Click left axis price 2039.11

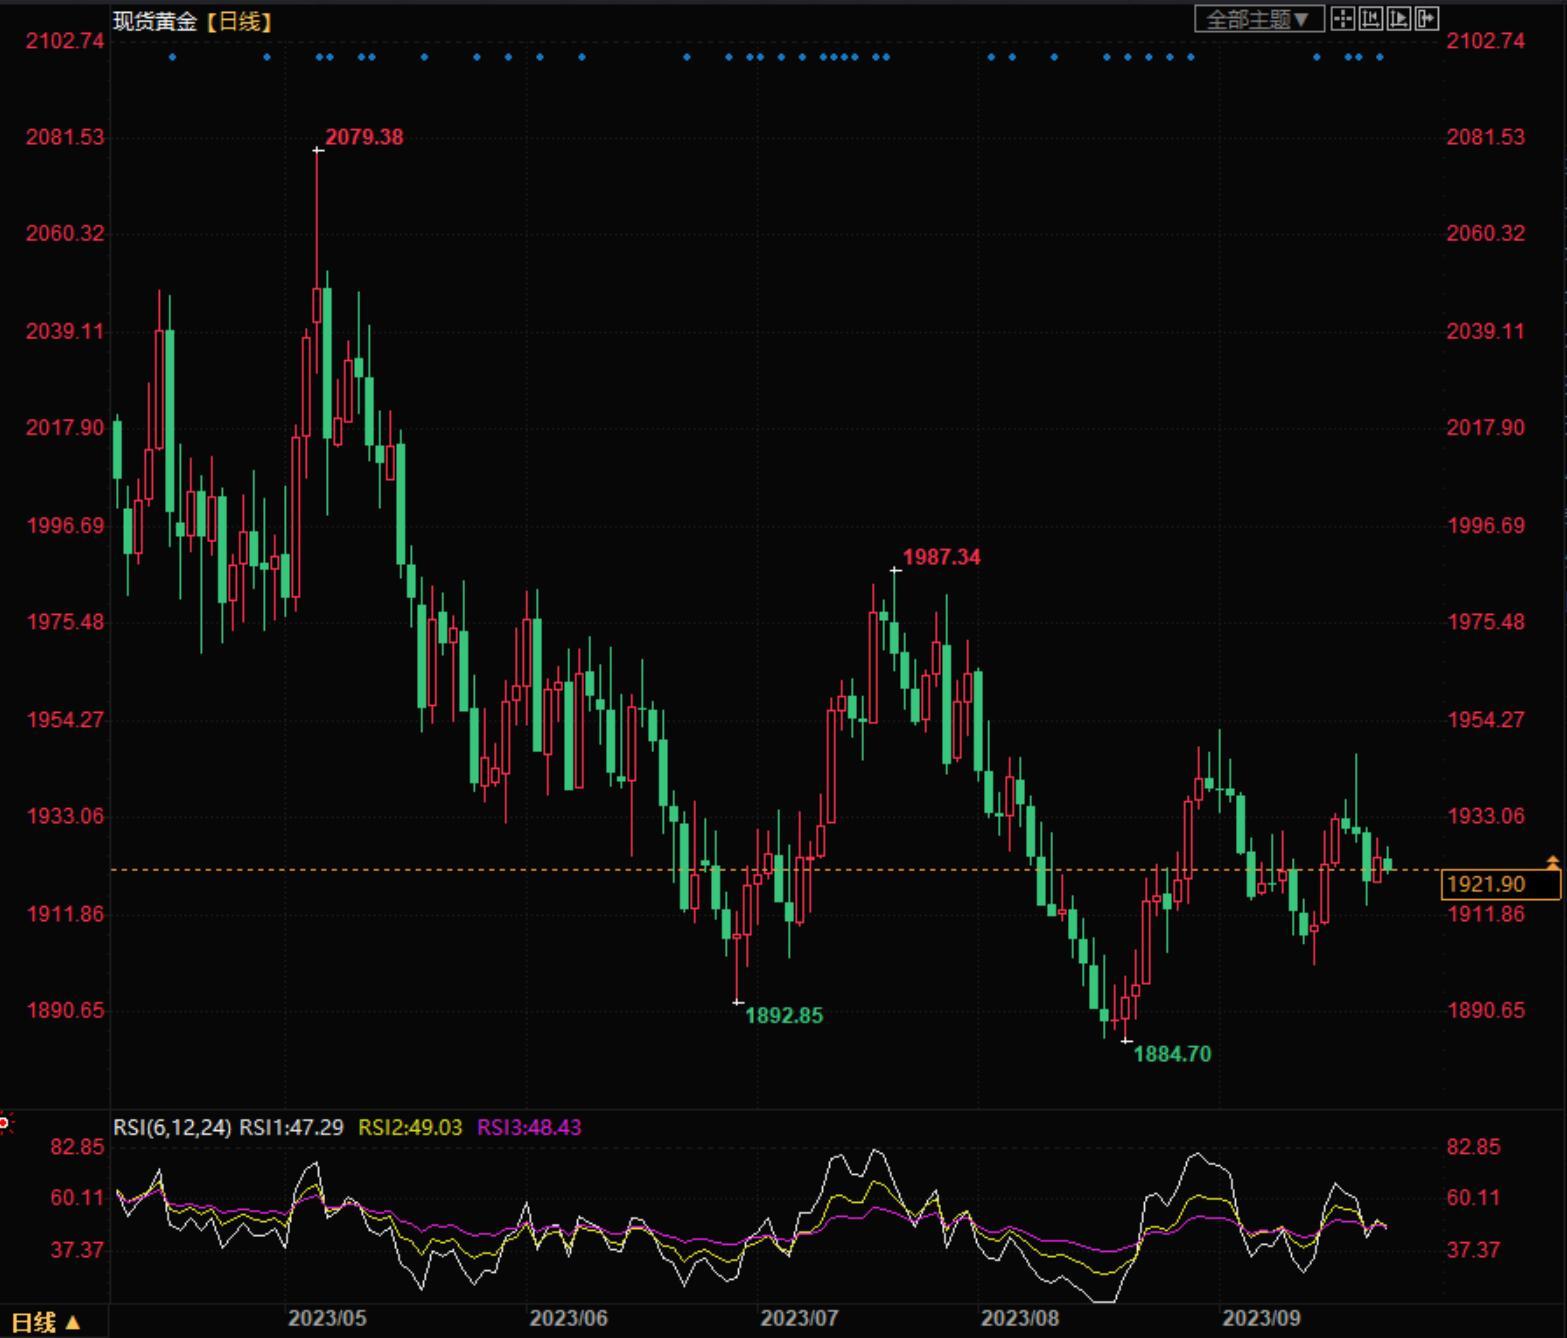(x=65, y=331)
